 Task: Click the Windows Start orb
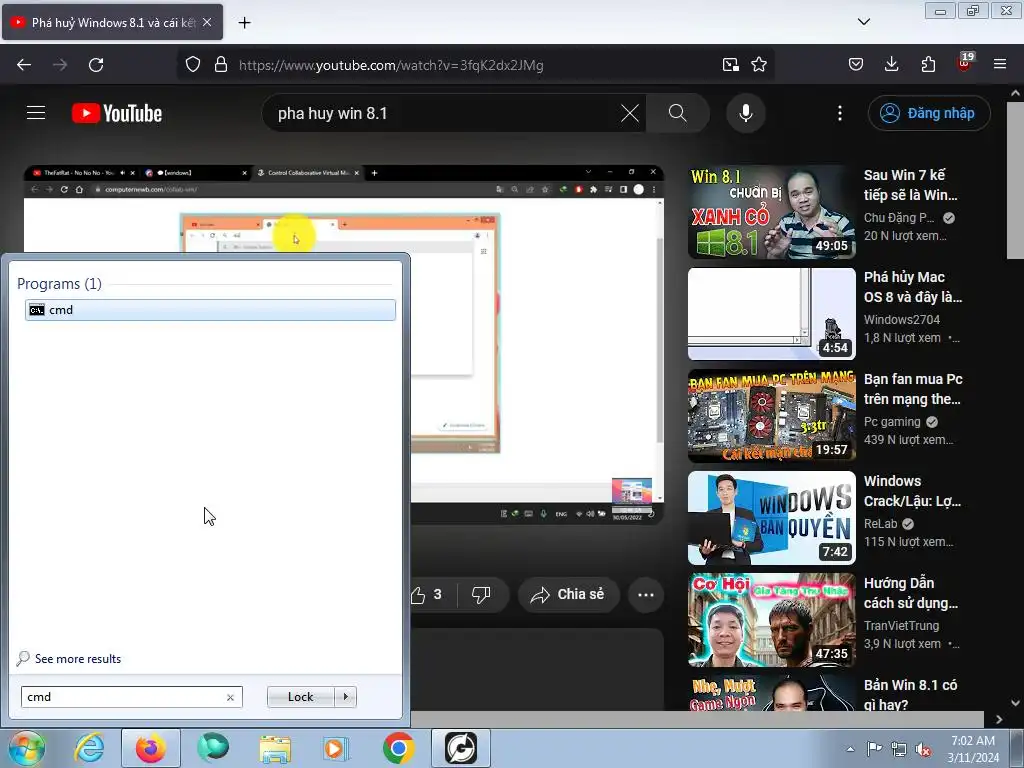[x=27, y=748]
